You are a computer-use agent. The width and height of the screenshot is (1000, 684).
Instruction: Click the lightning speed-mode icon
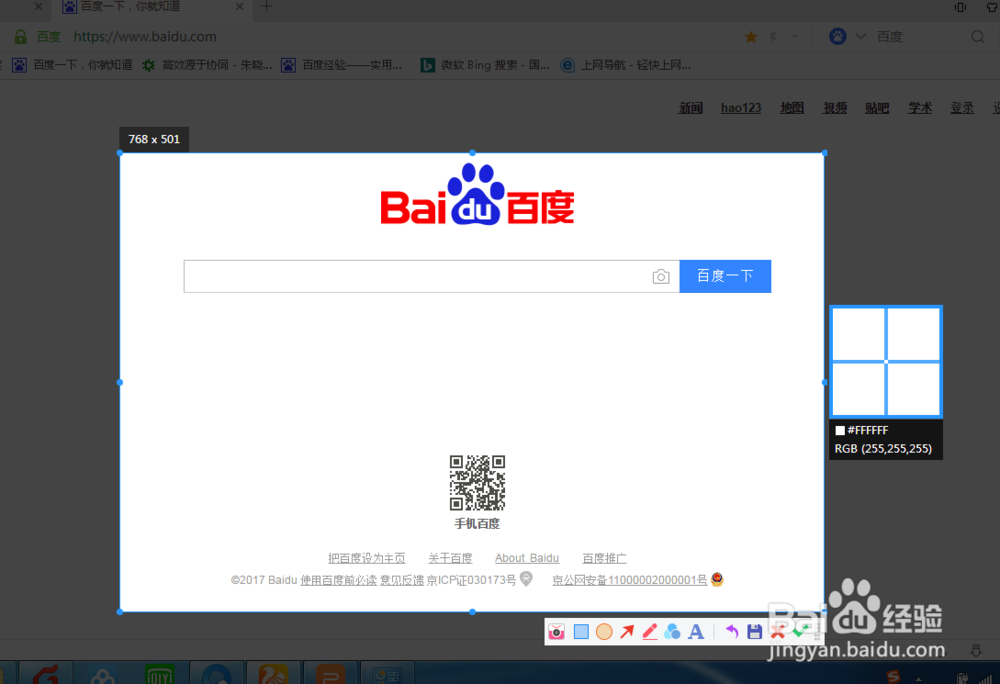(774, 37)
